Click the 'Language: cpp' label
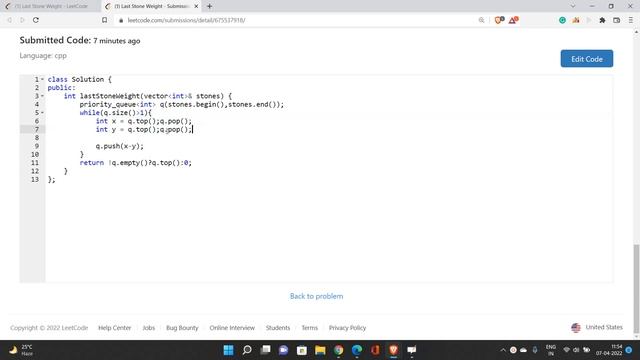Viewport: 640px width, 360px height. pyautogui.click(x=43, y=56)
